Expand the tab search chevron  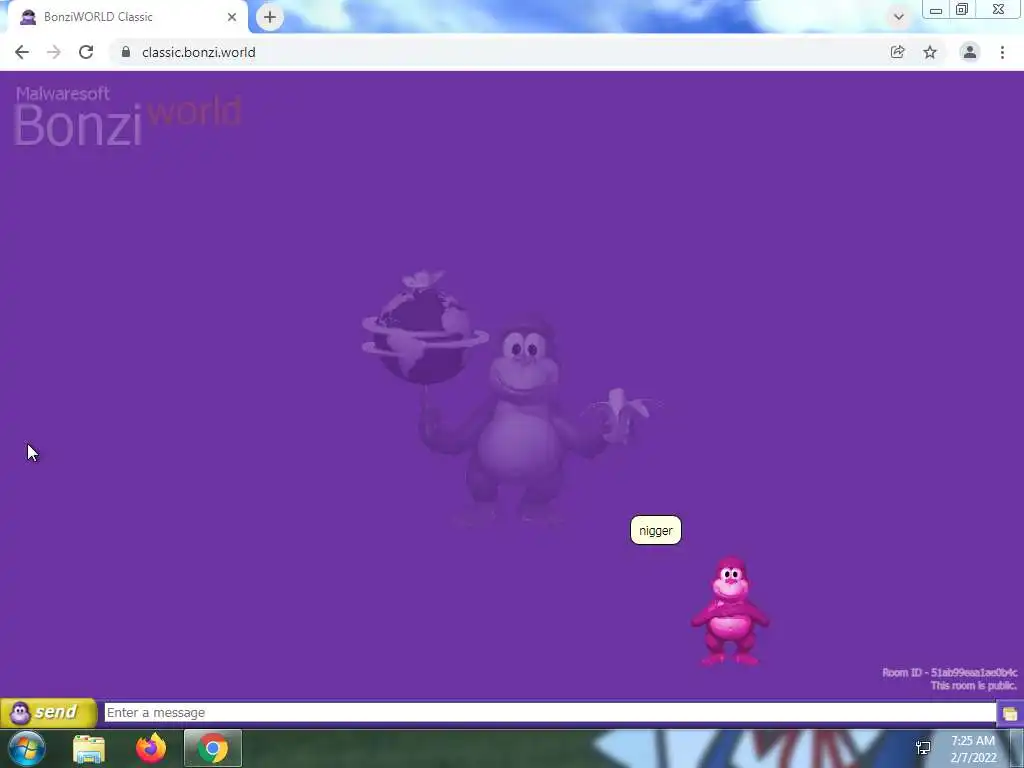pyautogui.click(x=899, y=17)
